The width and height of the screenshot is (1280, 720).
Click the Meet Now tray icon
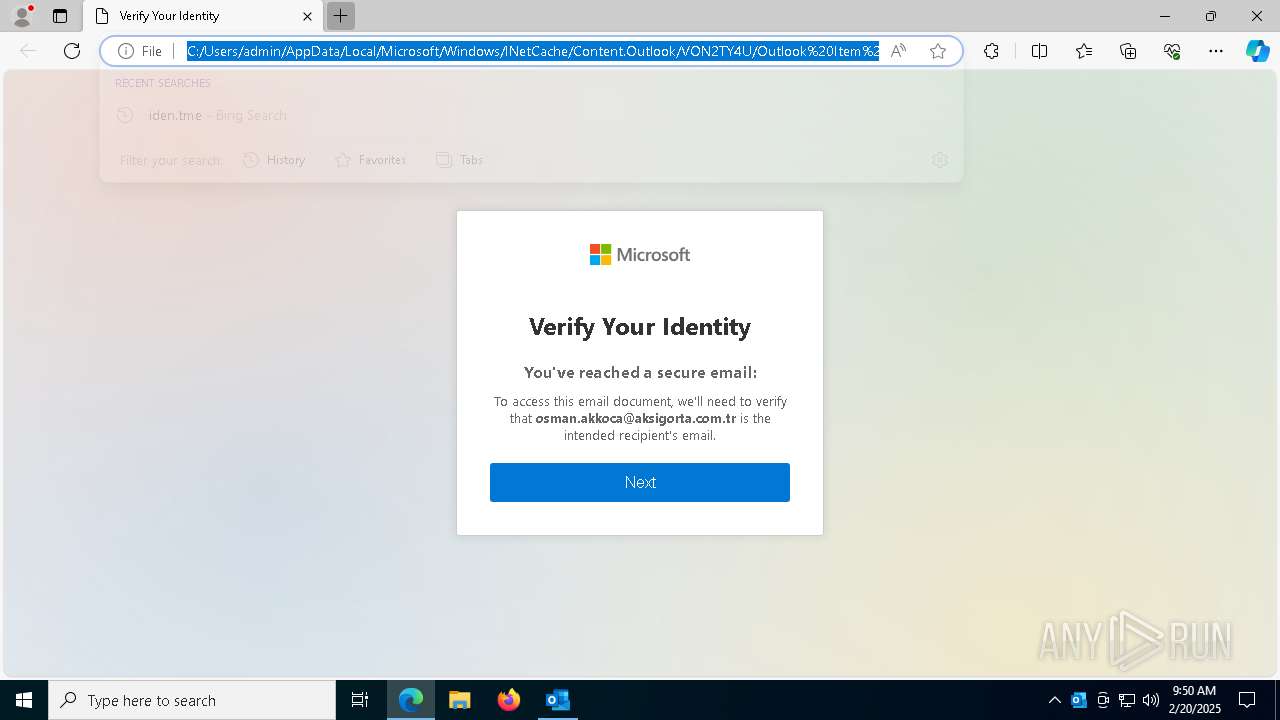pyautogui.click(x=1103, y=700)
